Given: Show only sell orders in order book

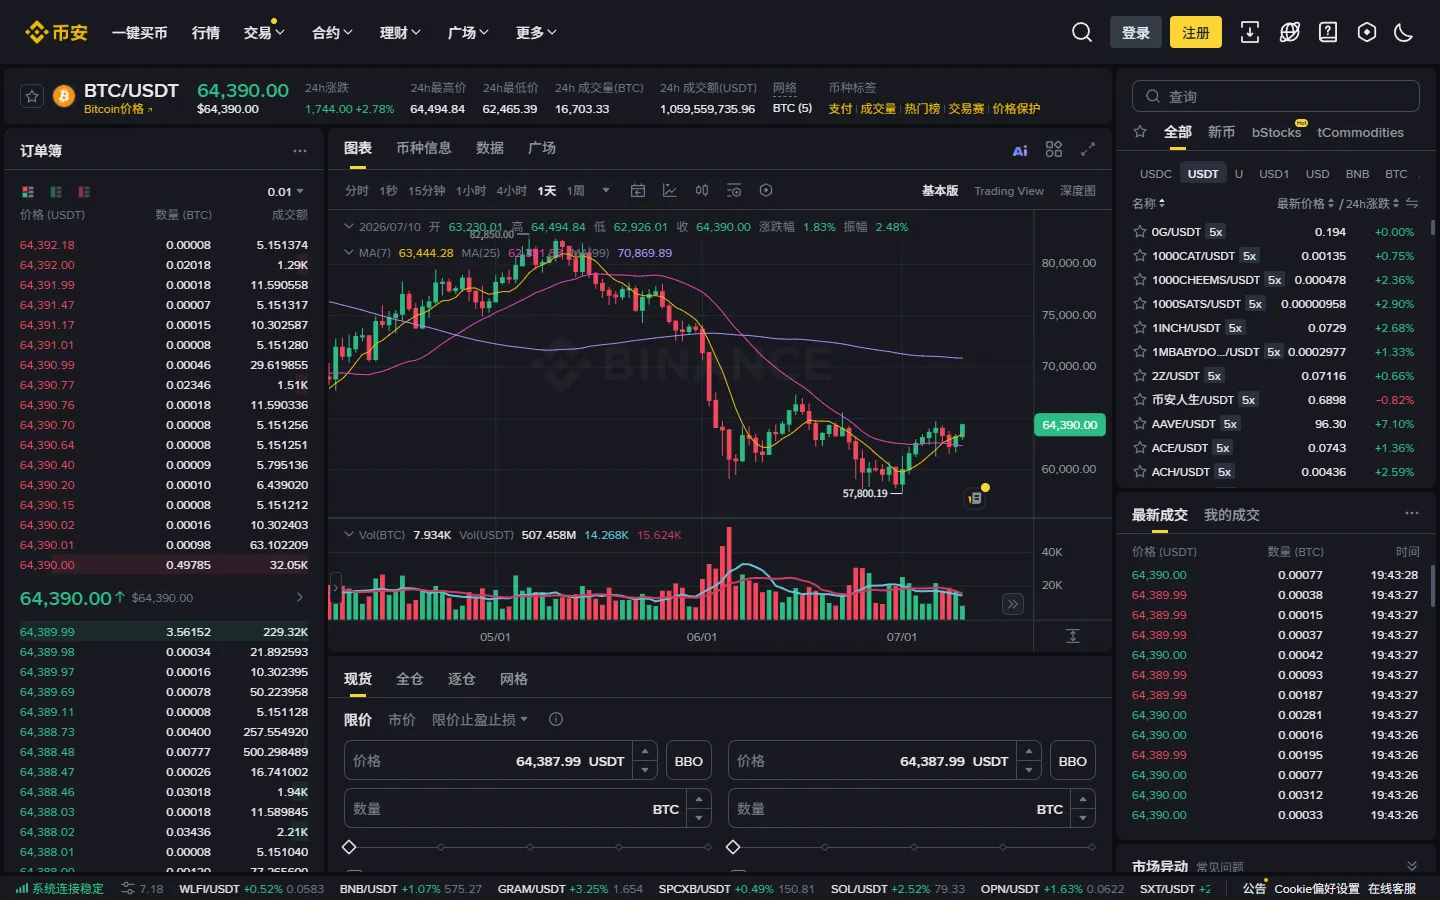Looking at the screenshot, I should [x=84, y=191].
